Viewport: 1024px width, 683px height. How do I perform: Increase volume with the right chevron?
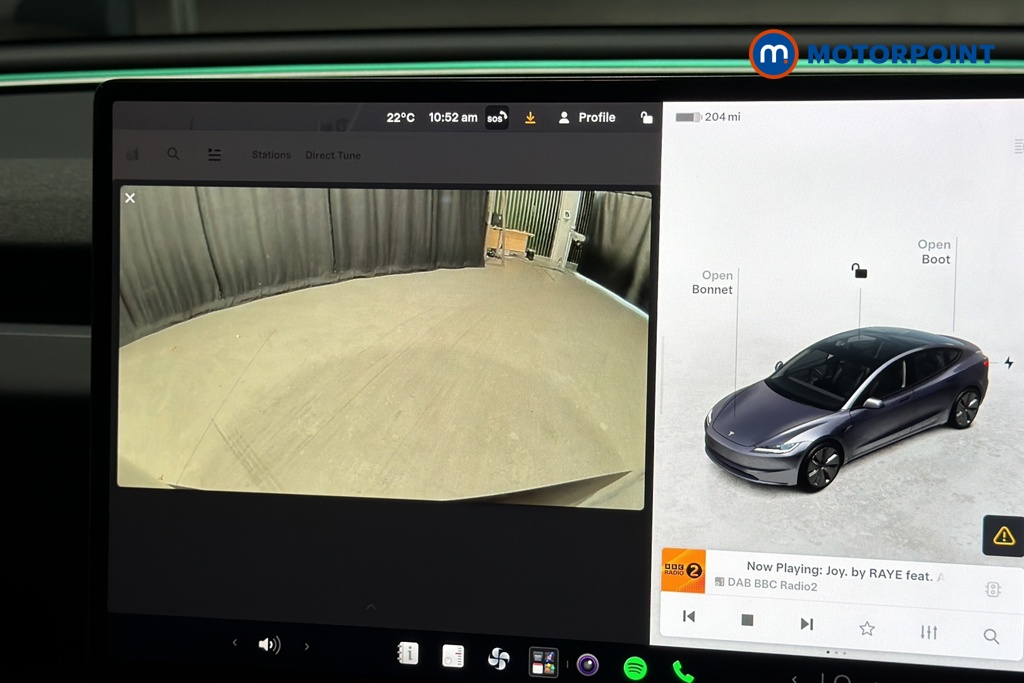pos(306,646)
